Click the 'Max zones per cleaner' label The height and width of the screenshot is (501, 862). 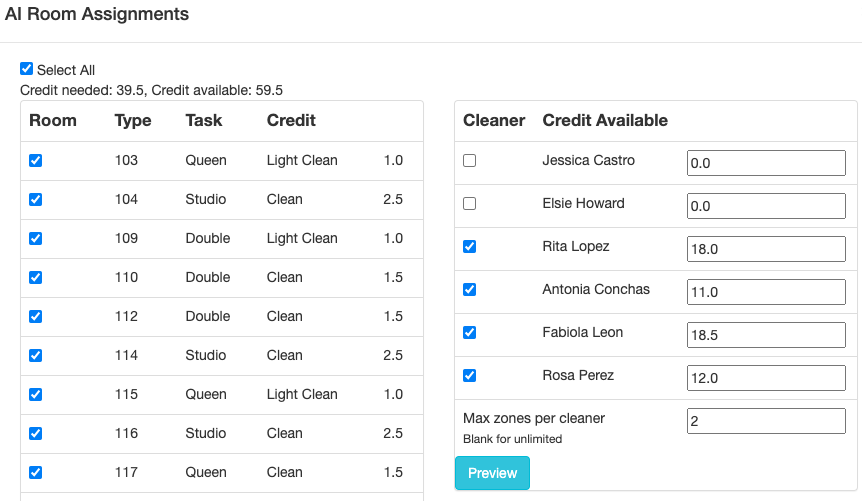pos(534,419)
